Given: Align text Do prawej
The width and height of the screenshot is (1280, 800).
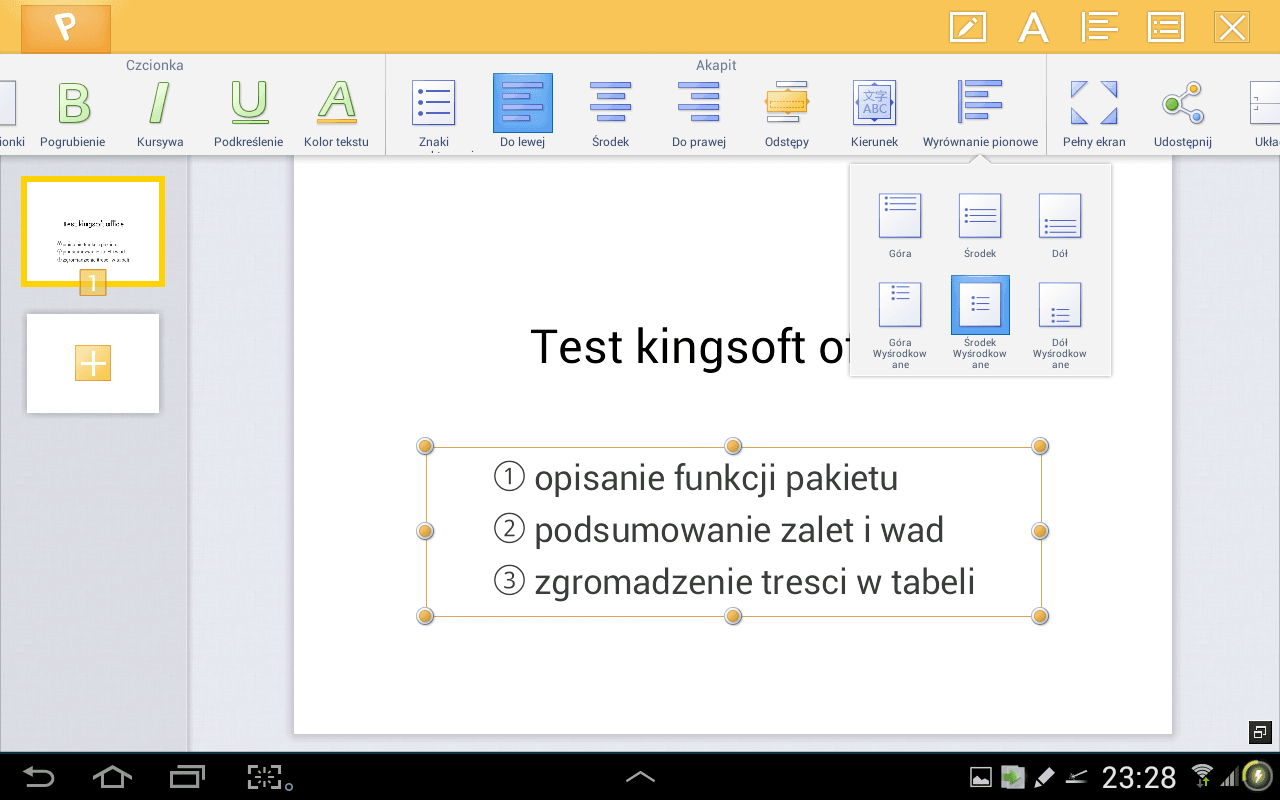Looking at the screenshot, I should [x=699, y=114].
